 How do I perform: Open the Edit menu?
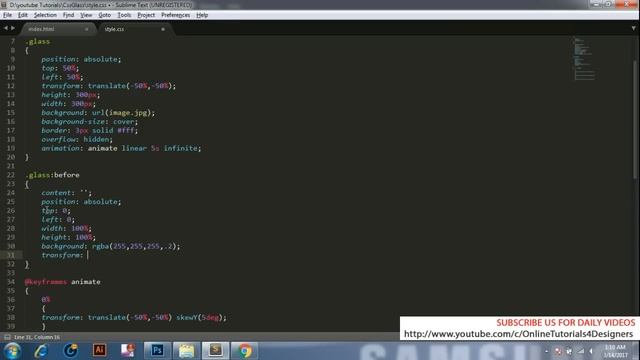pos(23,15)
